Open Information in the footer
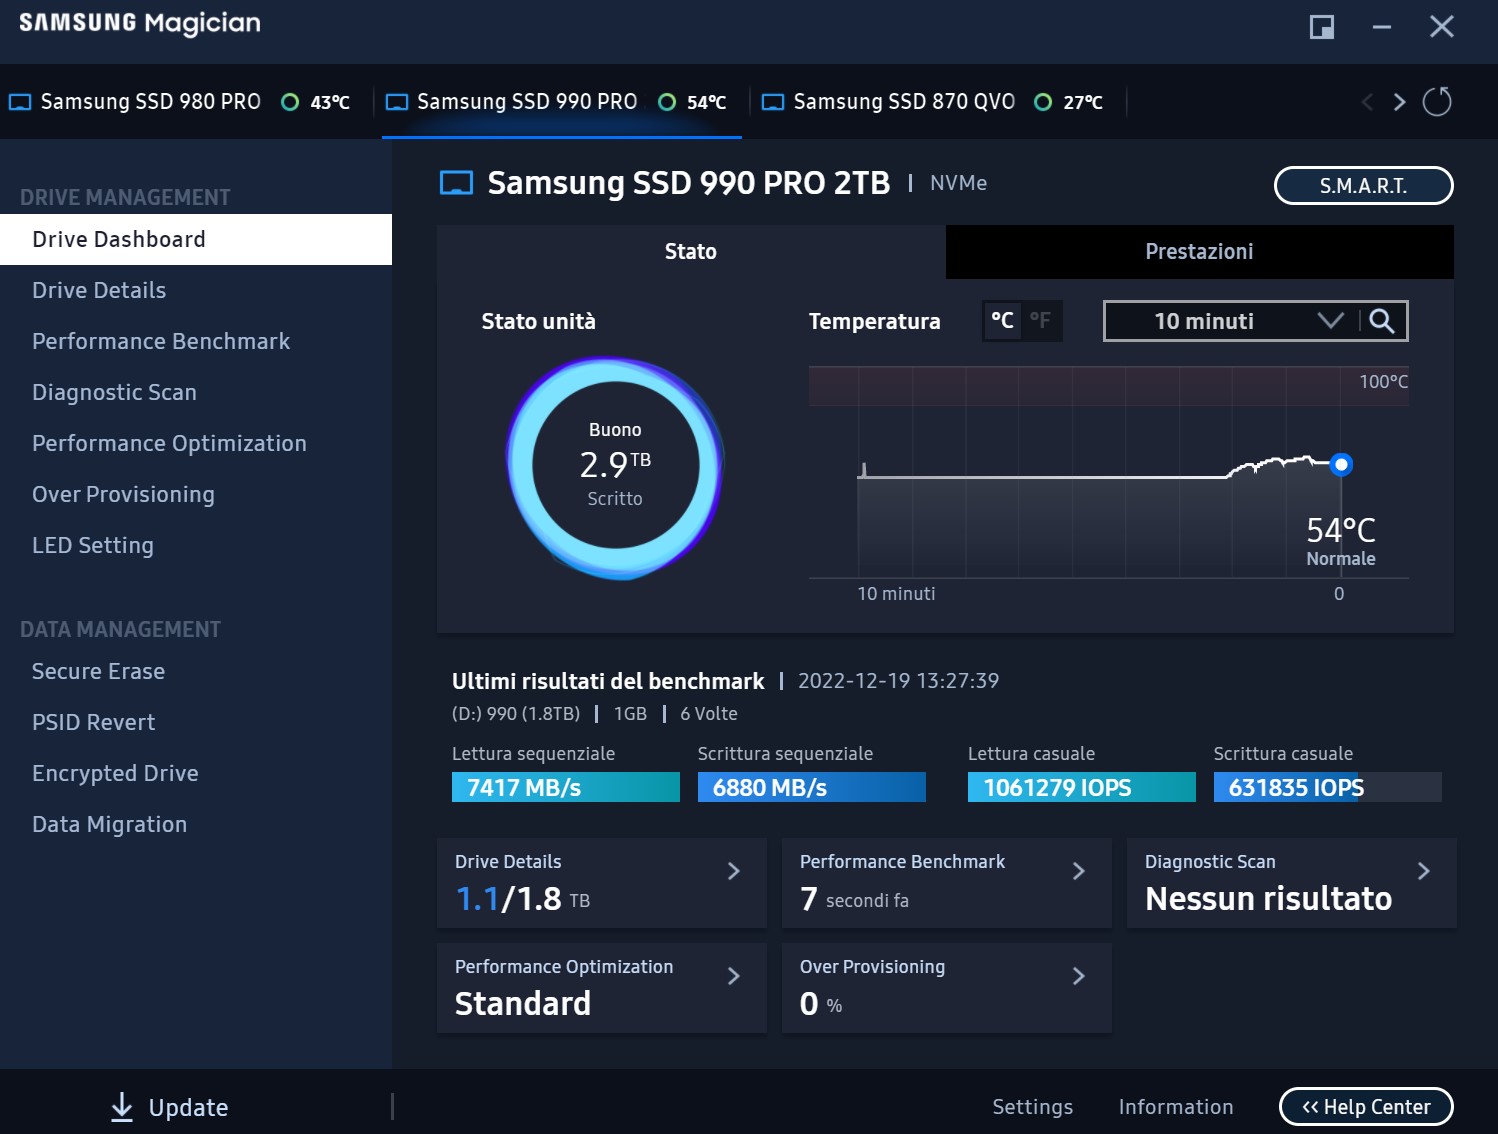 coord(1176,1107)
